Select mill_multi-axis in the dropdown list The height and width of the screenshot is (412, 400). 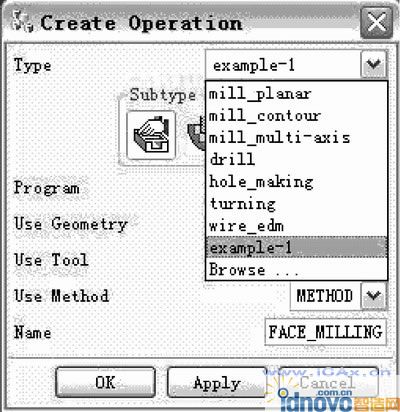pos(296,138)
